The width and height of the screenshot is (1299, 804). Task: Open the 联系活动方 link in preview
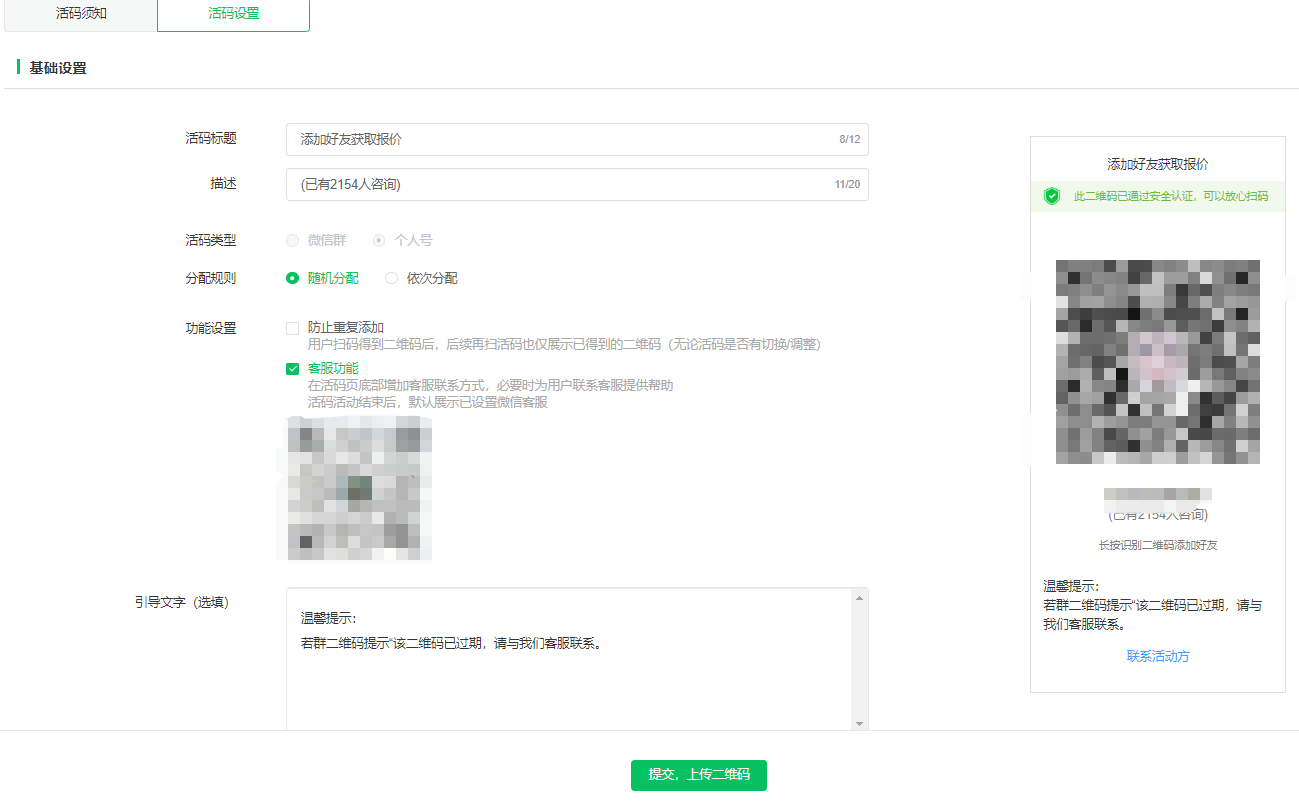pos(1158,656)
